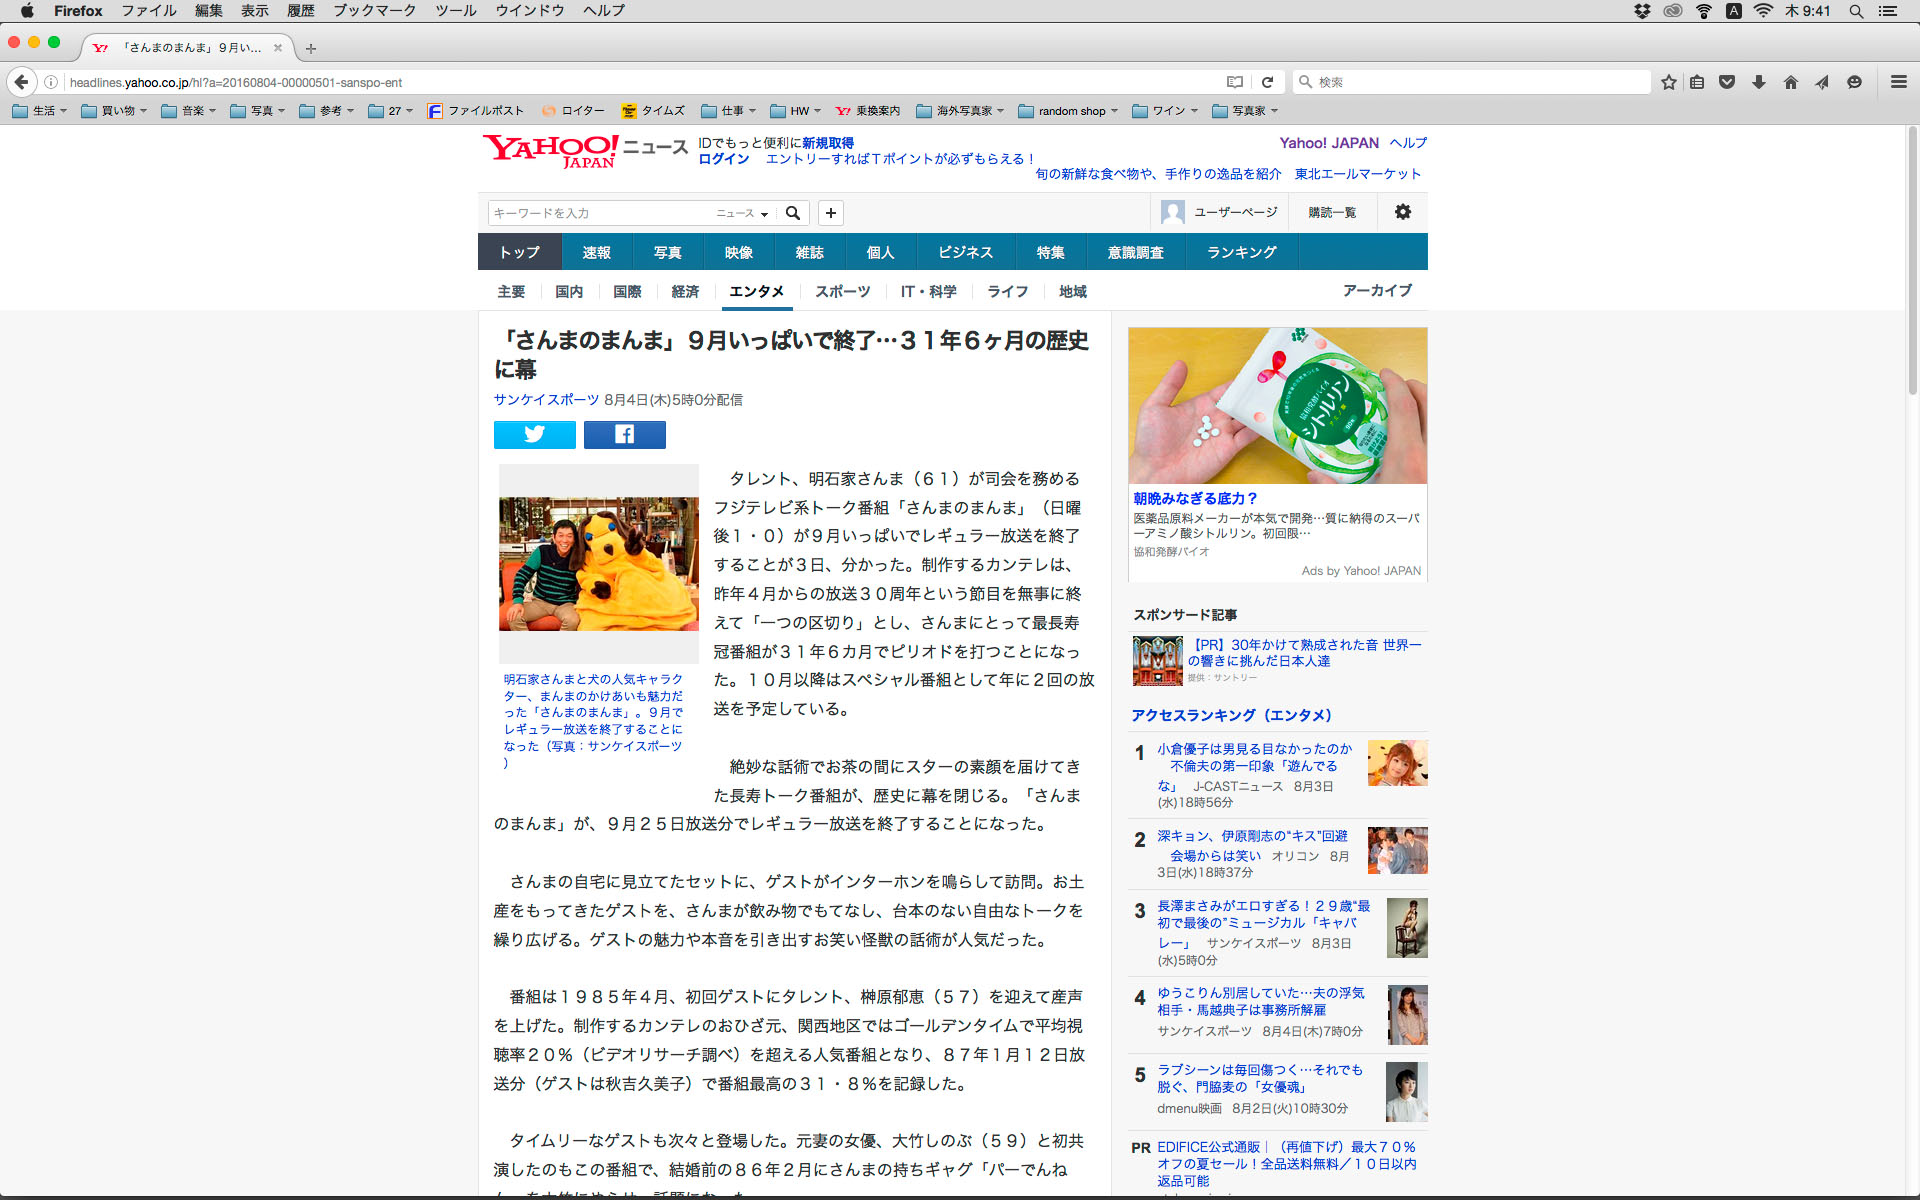Share article via Twitter button

[x=534, y=434]
